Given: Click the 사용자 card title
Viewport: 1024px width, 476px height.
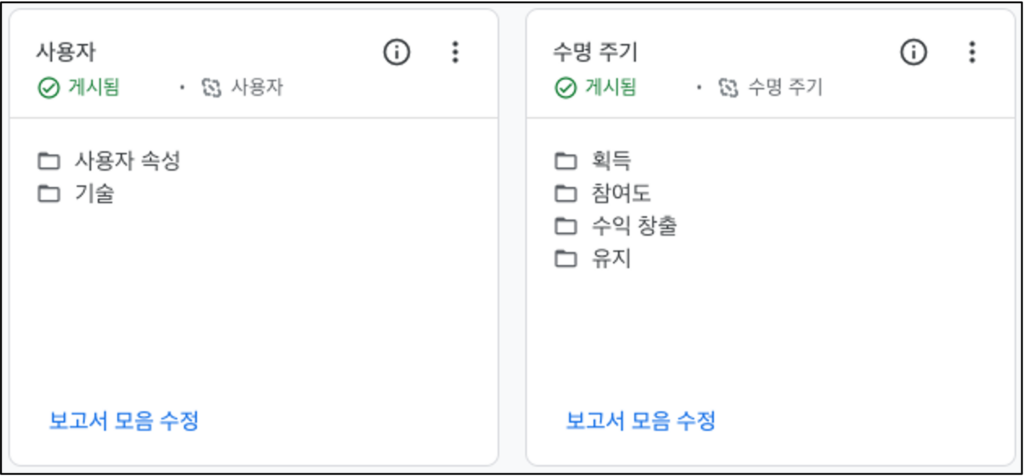Looking at the screenshot, I should click(67, 52).
